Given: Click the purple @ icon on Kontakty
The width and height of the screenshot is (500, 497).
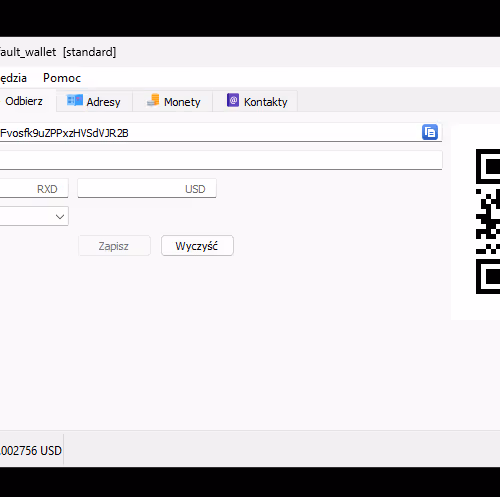Looking at the screenshot, I should coord(233,100).
